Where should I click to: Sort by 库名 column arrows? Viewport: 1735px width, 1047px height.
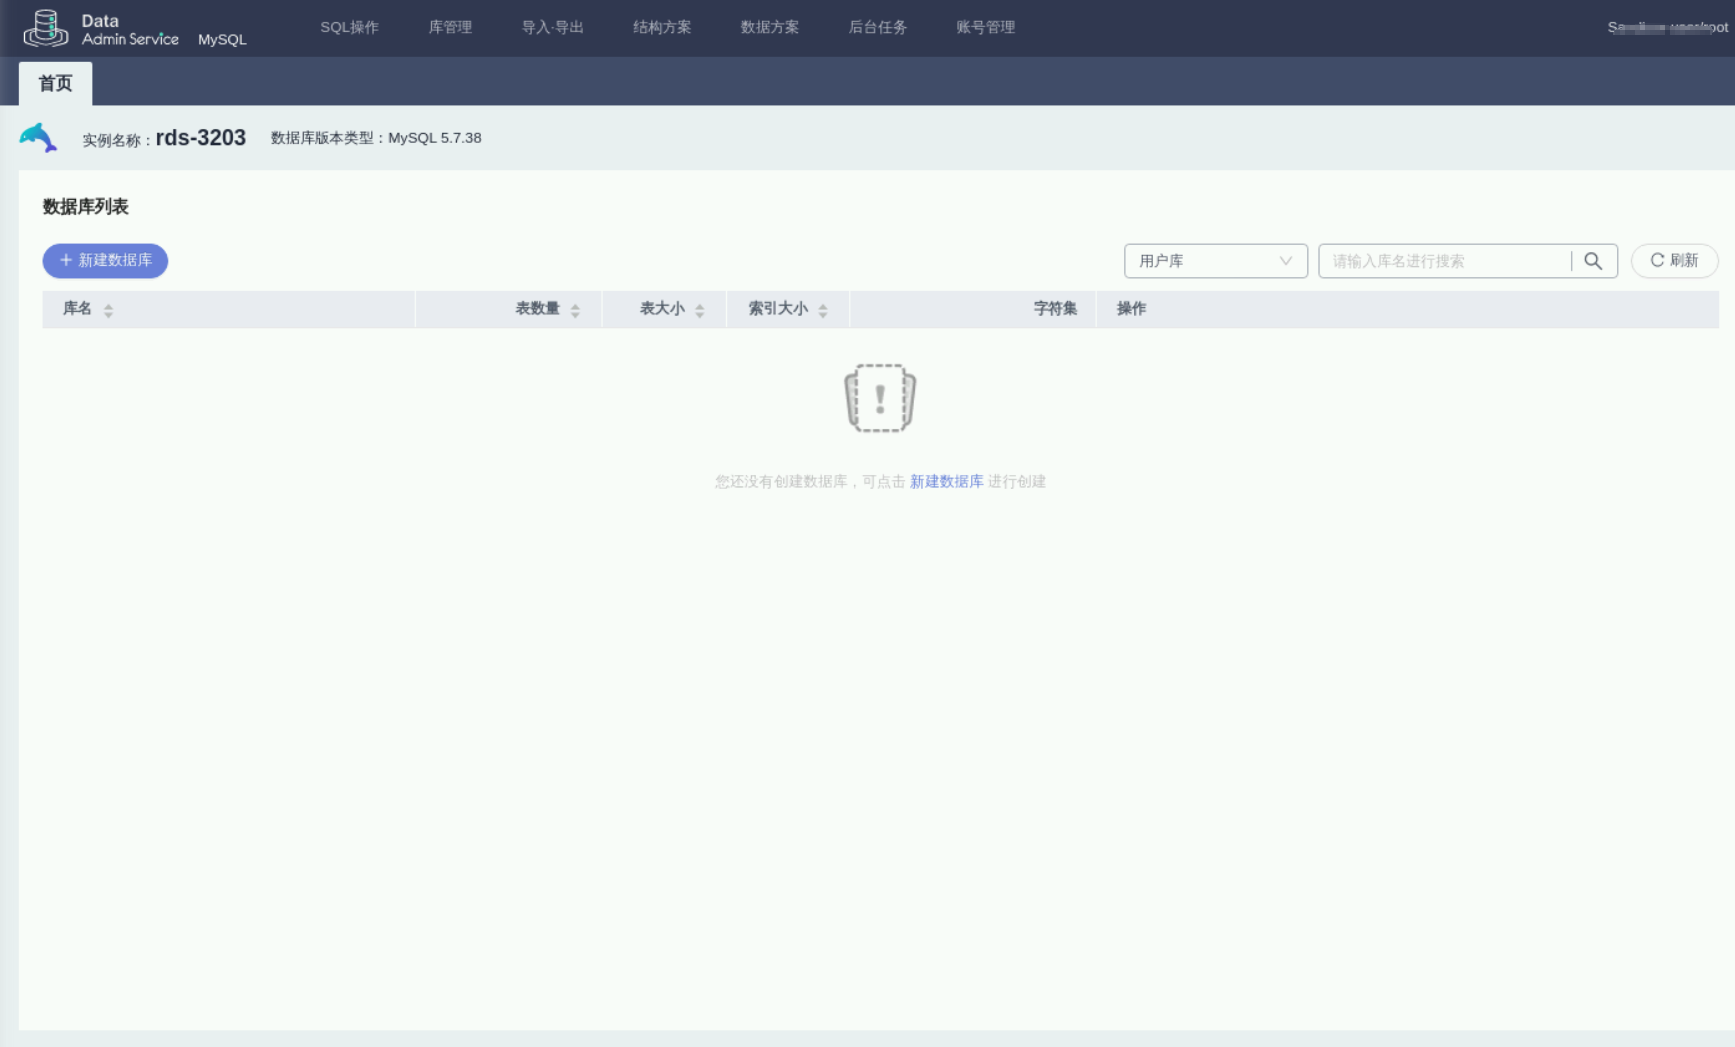[108, 310]
